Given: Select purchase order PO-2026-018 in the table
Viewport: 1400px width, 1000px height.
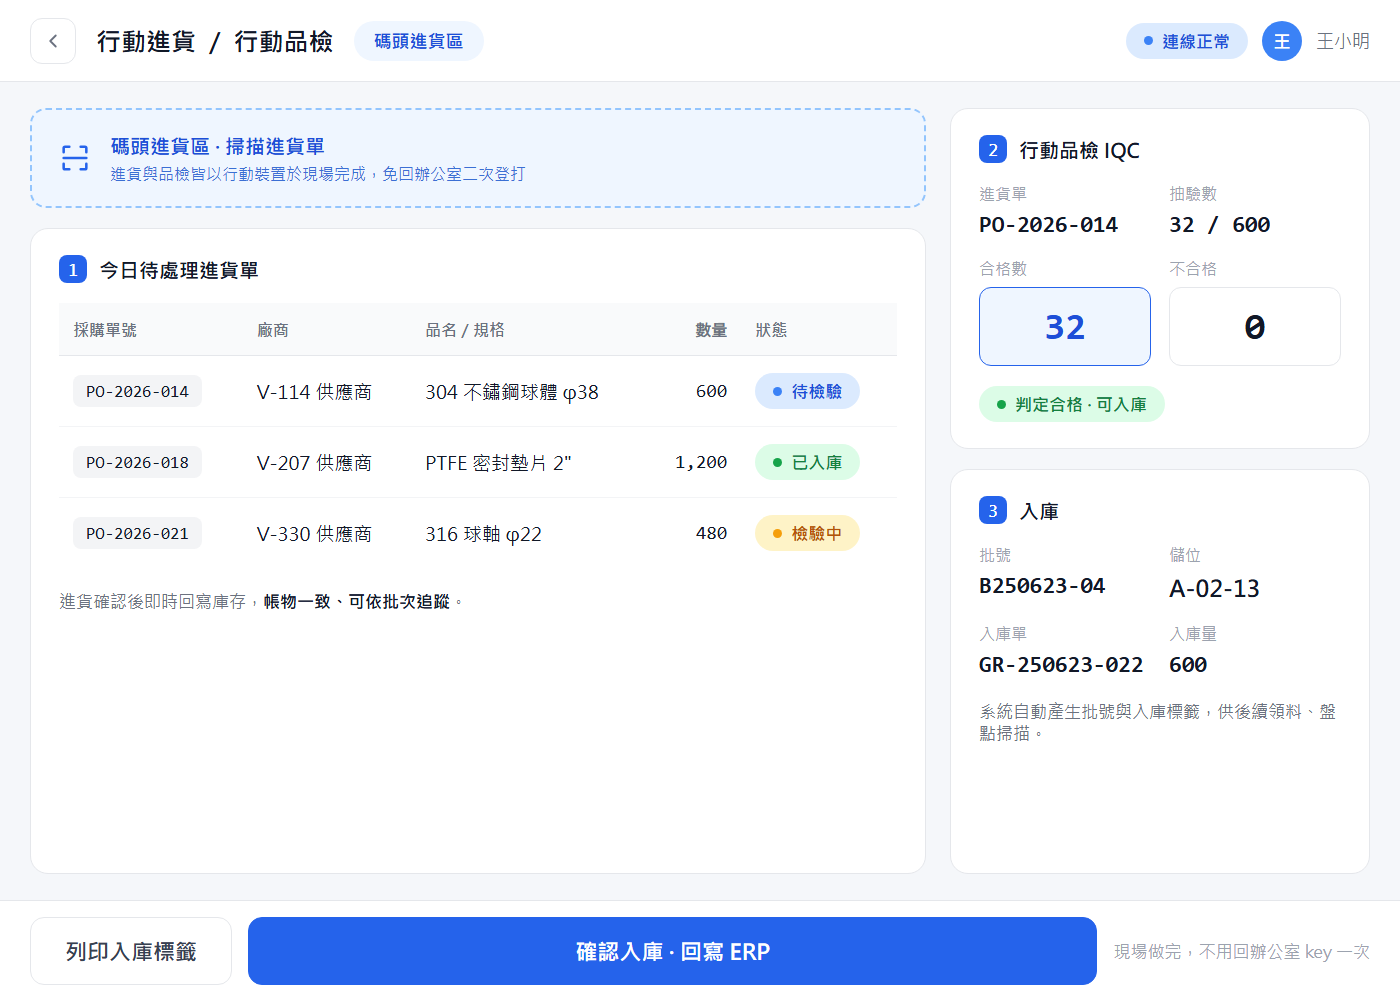Looking at the screenshot, I should point(137,462).
